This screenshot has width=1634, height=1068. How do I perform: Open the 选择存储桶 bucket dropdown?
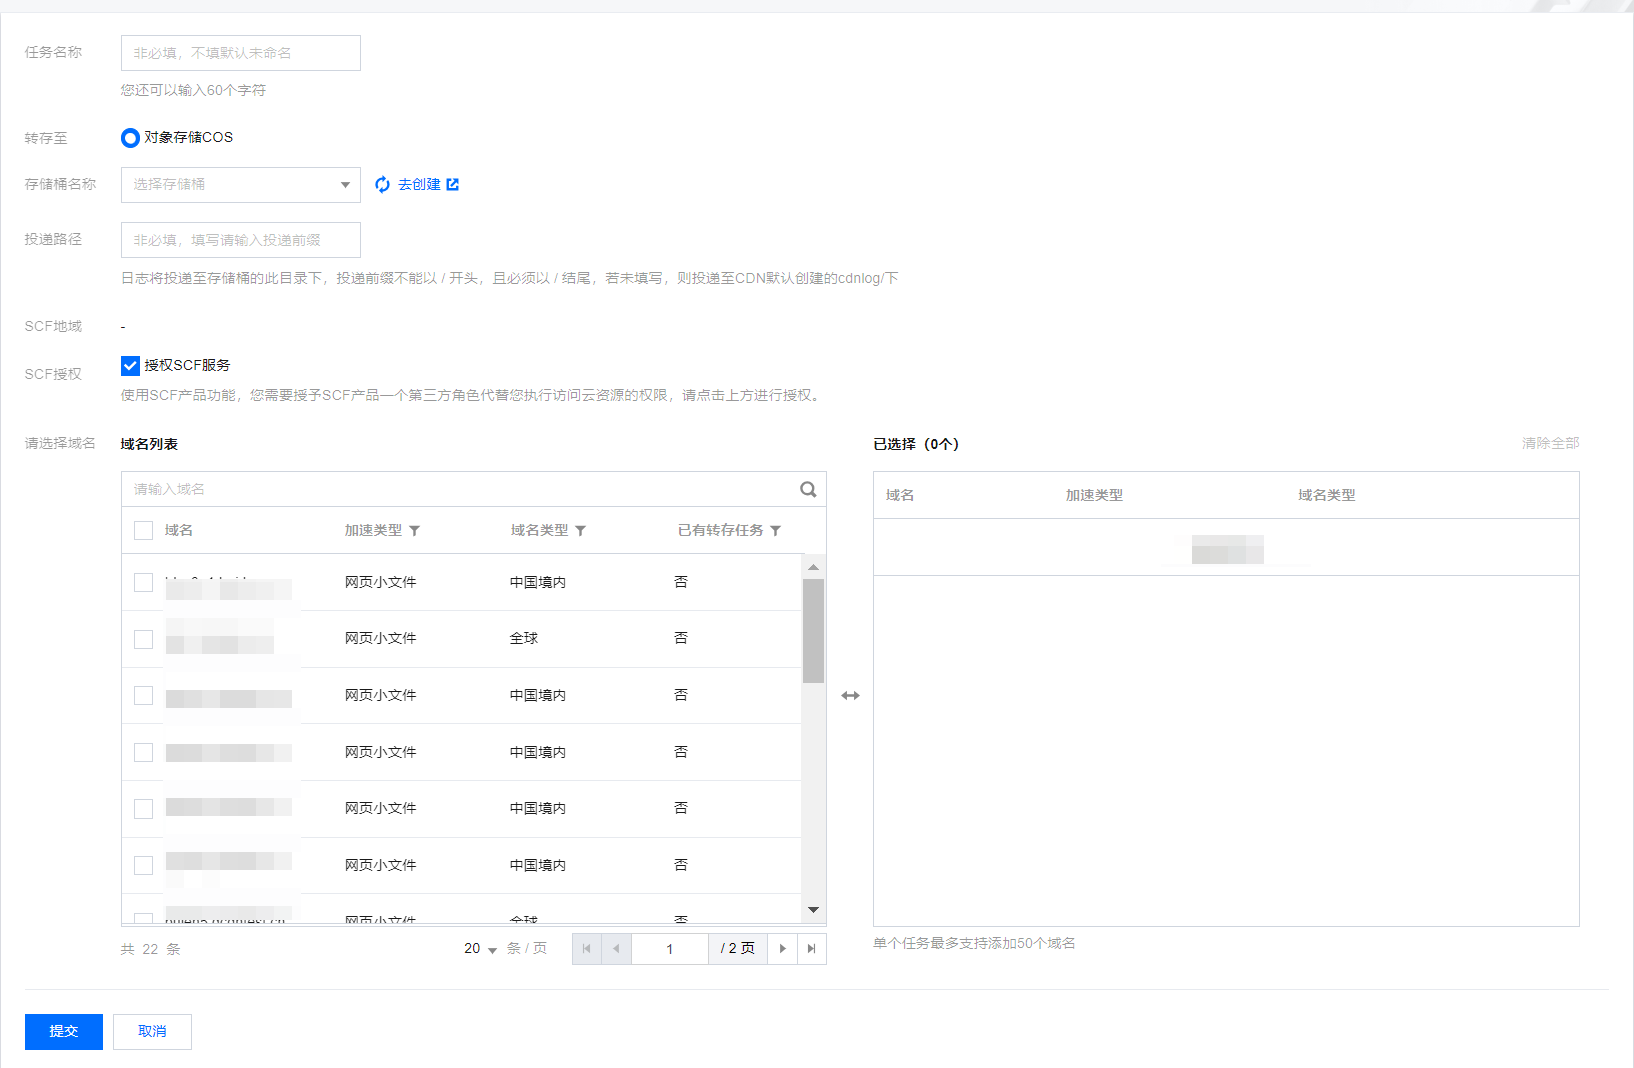click(x=241, y=185)
